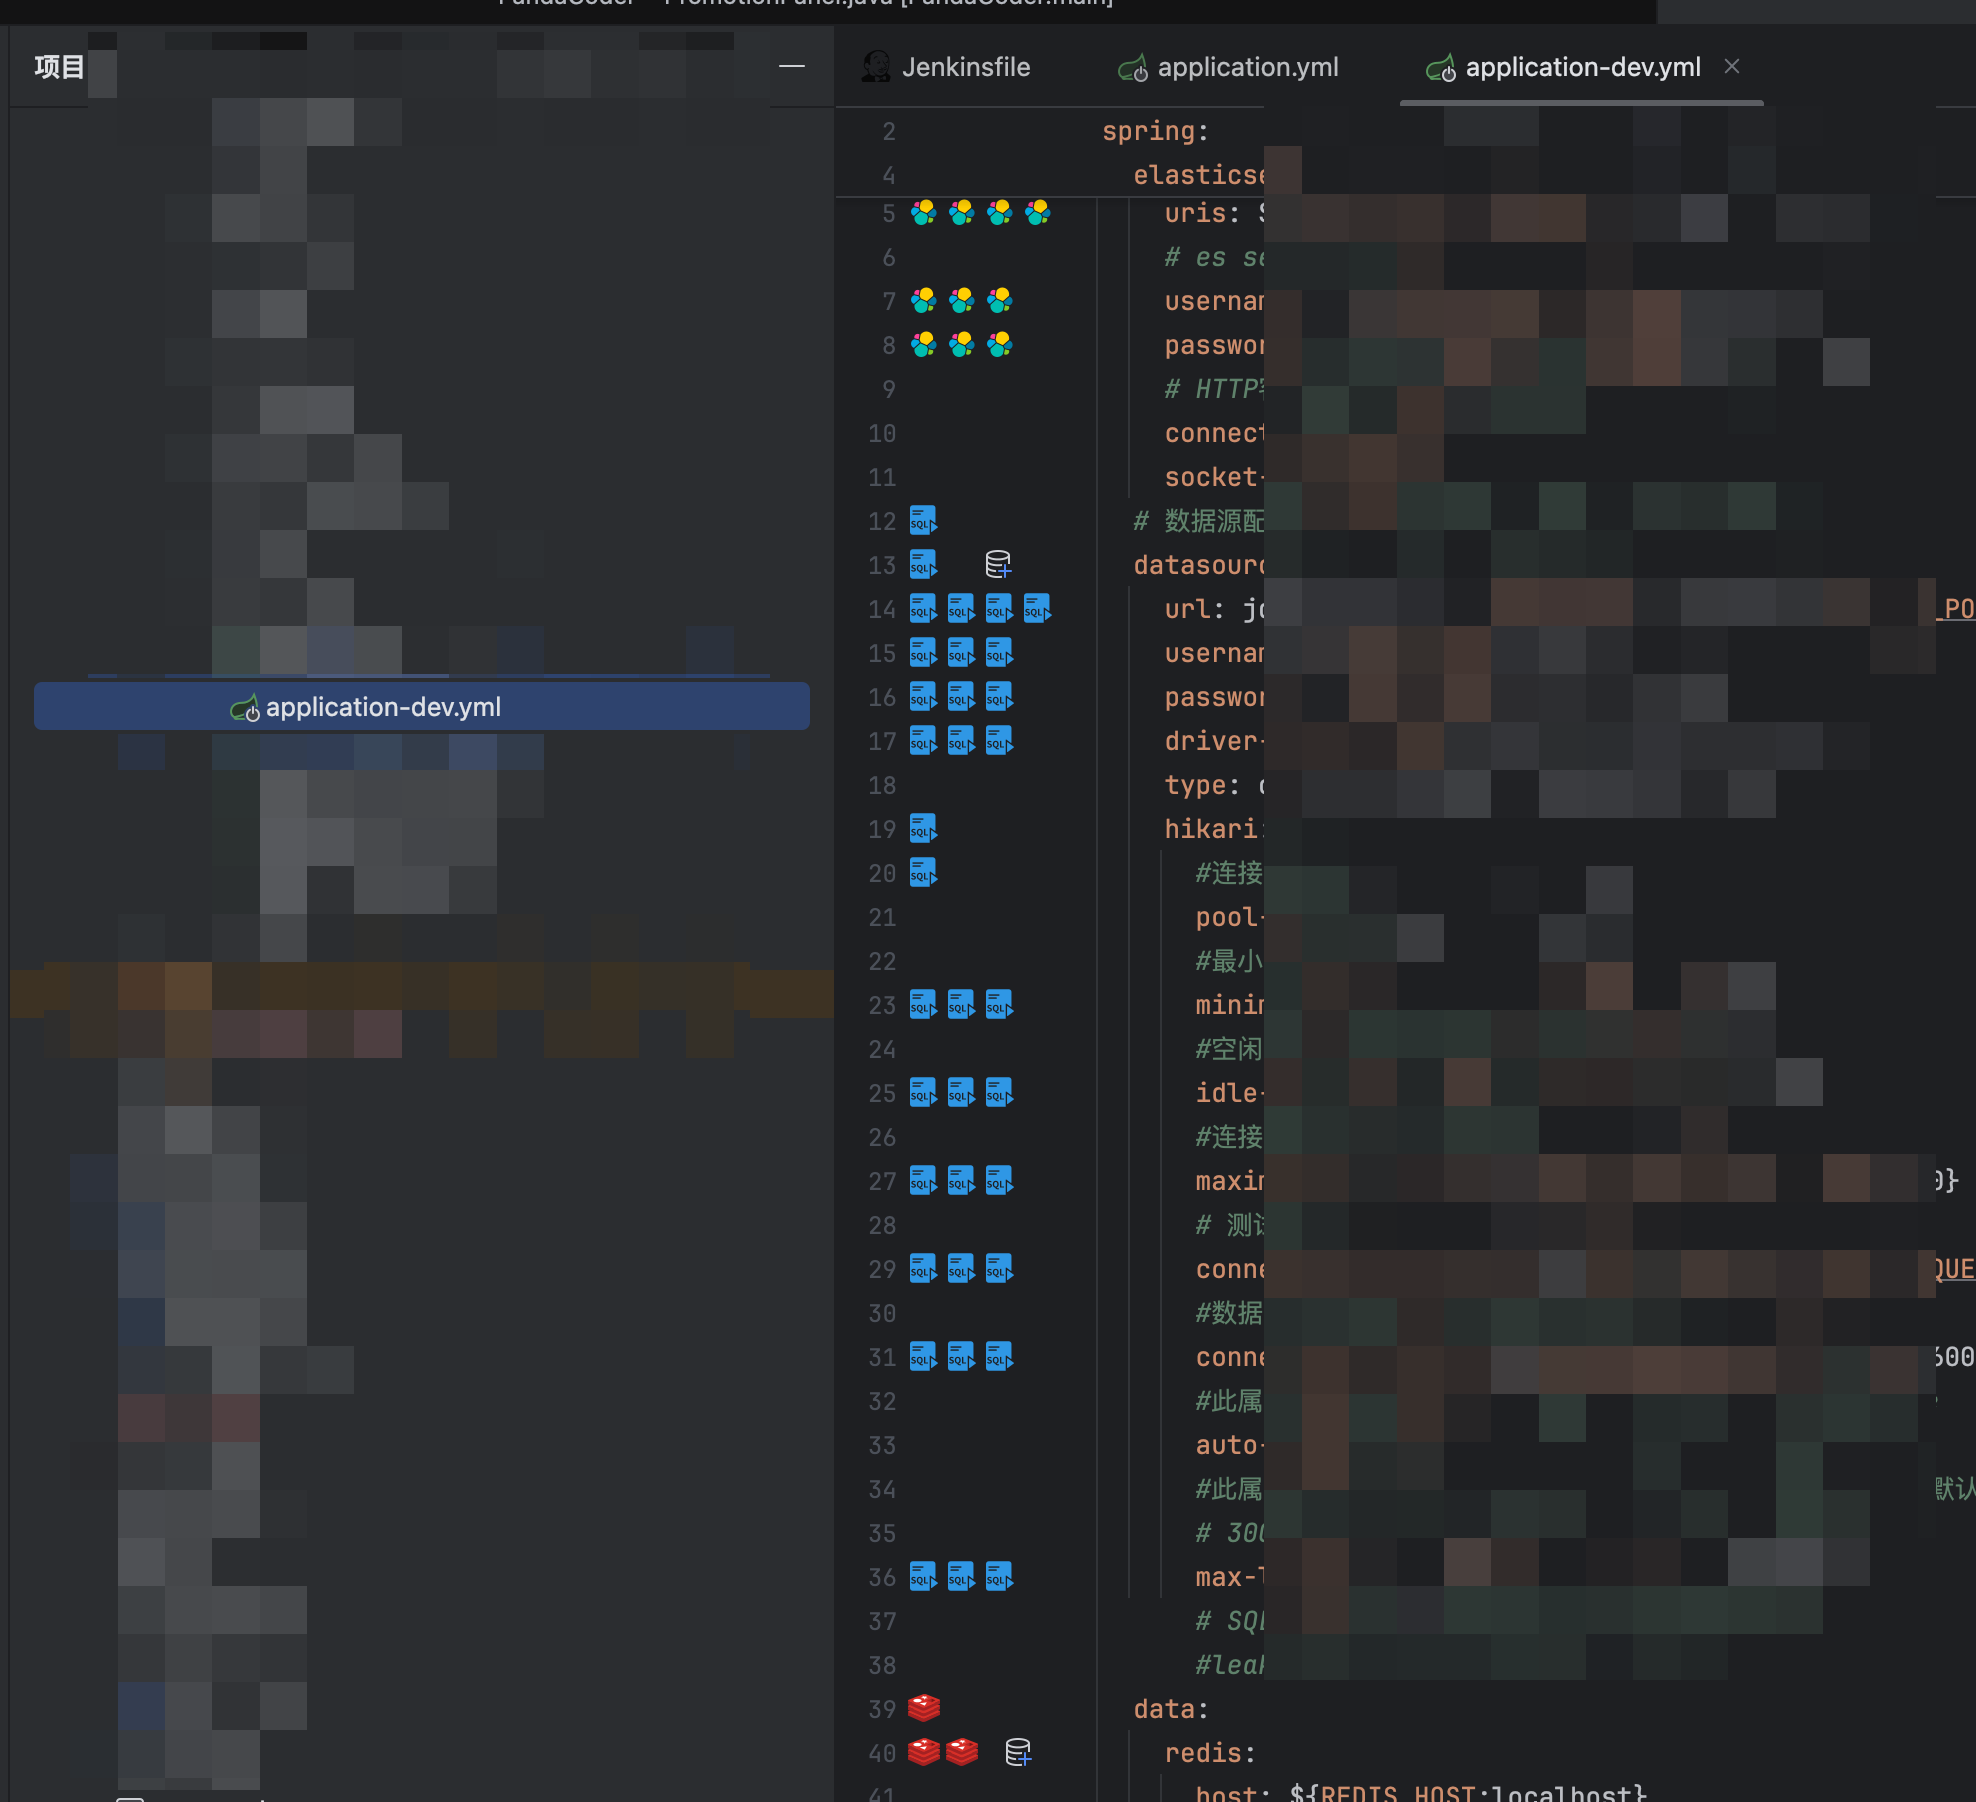Screen dimensions: 1976x1802
Task: Select application-dev.yml in the project tree
Action: 383,707
